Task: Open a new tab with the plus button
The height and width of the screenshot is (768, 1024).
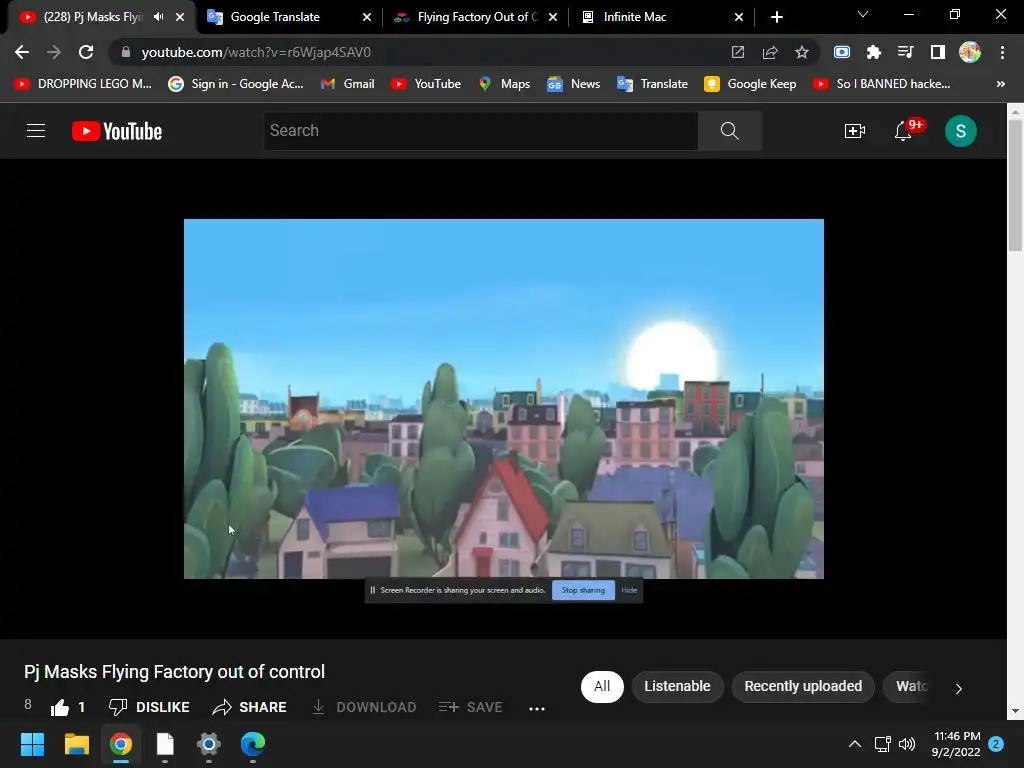Action: point(776,17)
